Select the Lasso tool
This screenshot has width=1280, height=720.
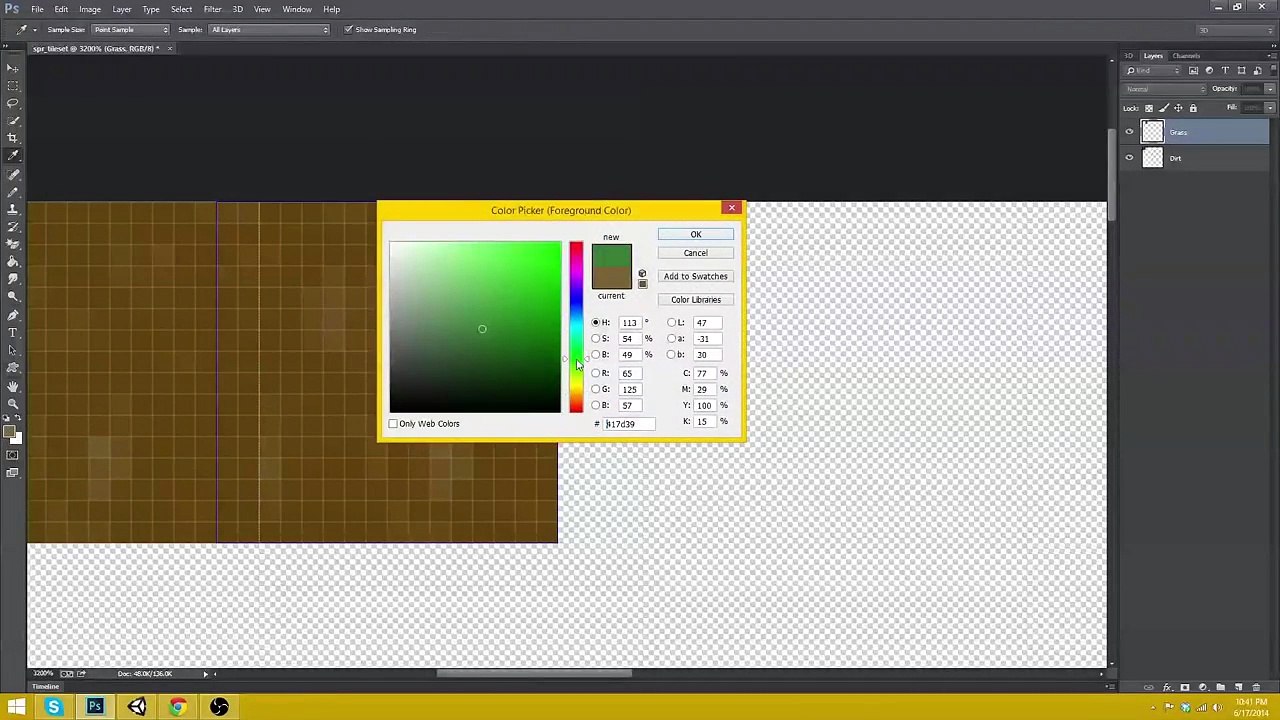pos(13,103)
